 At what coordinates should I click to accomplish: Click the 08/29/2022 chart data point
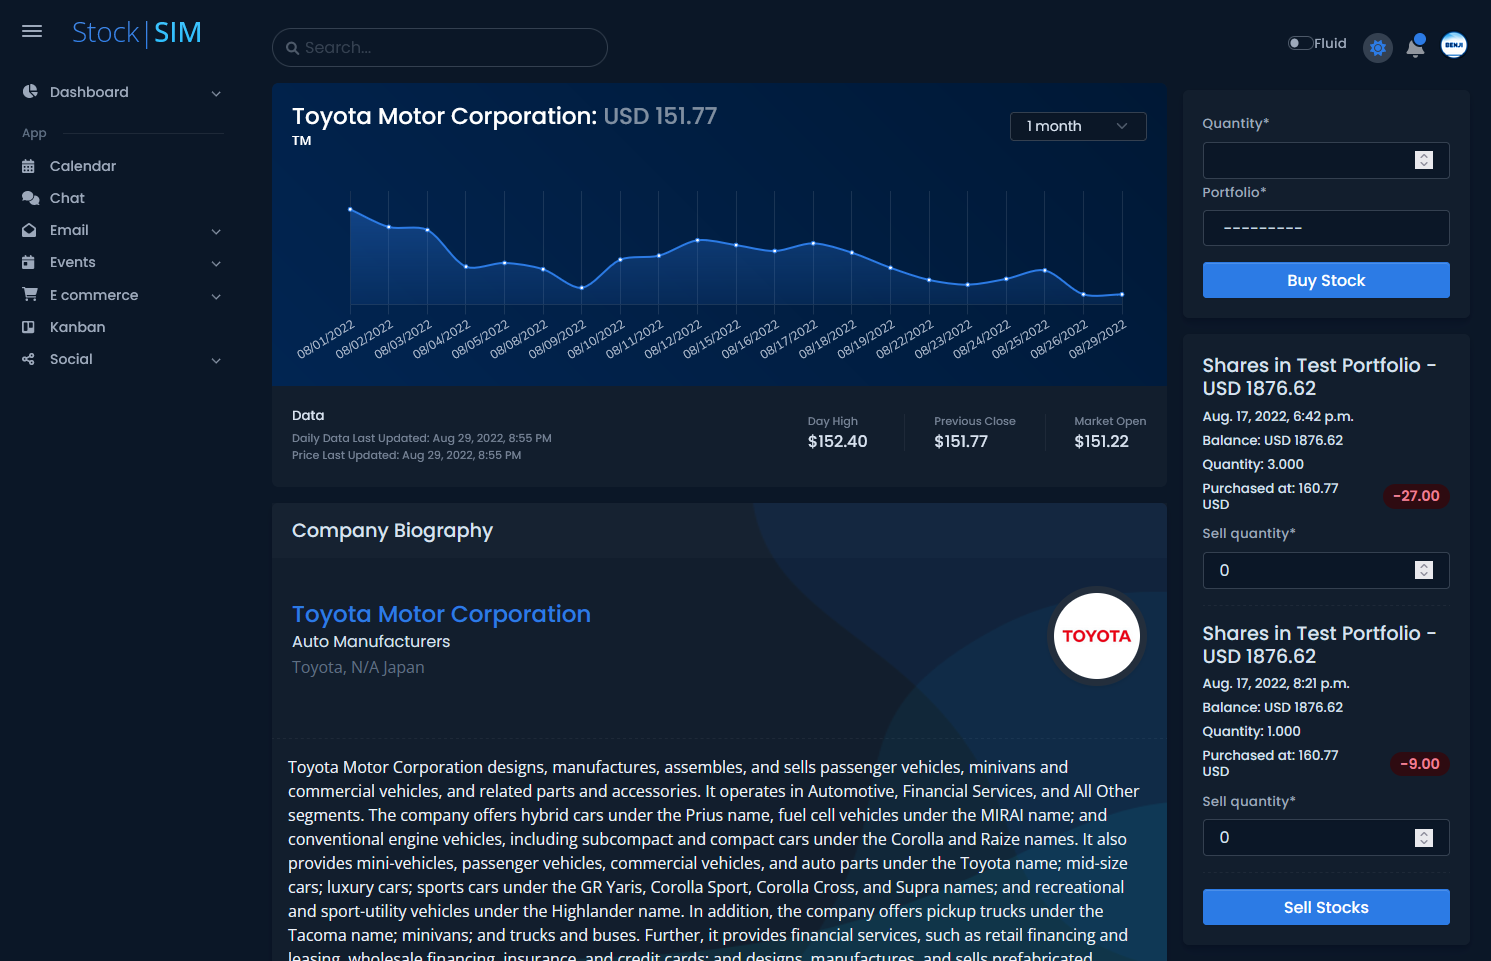(x=1122, y=294)
